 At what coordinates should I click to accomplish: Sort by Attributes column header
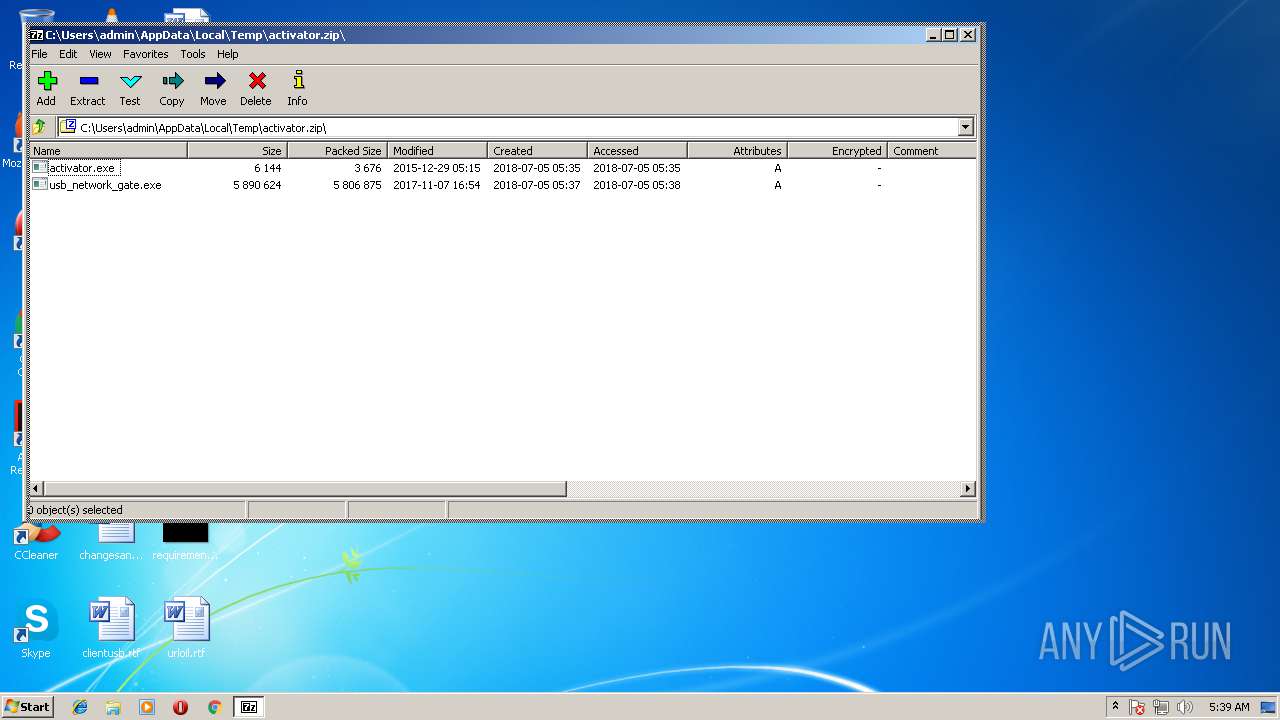pos(738,151)
